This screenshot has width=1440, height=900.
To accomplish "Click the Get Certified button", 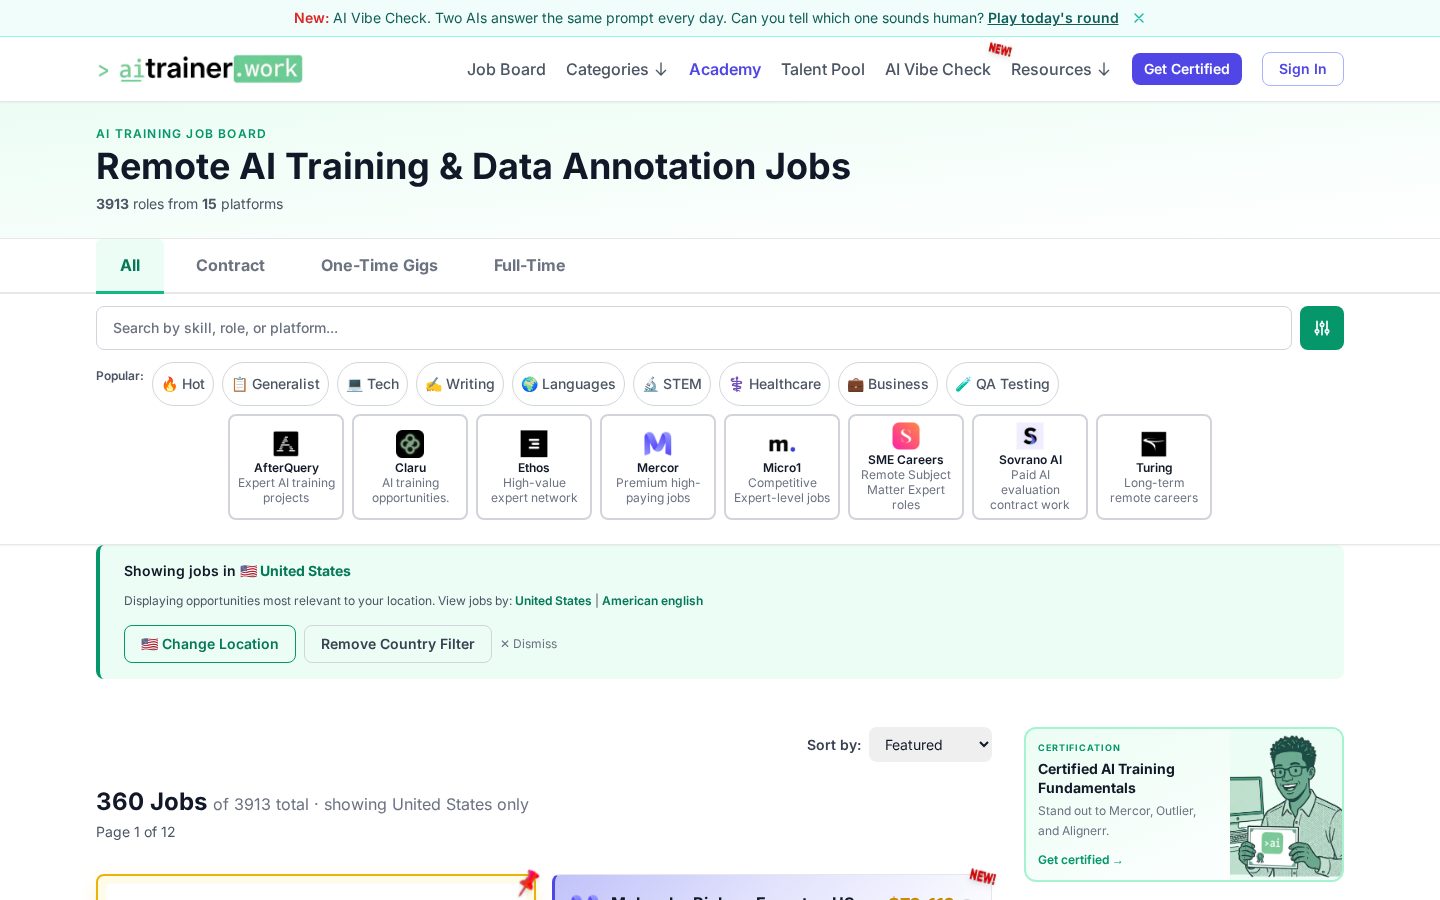I will (1187, 69).
